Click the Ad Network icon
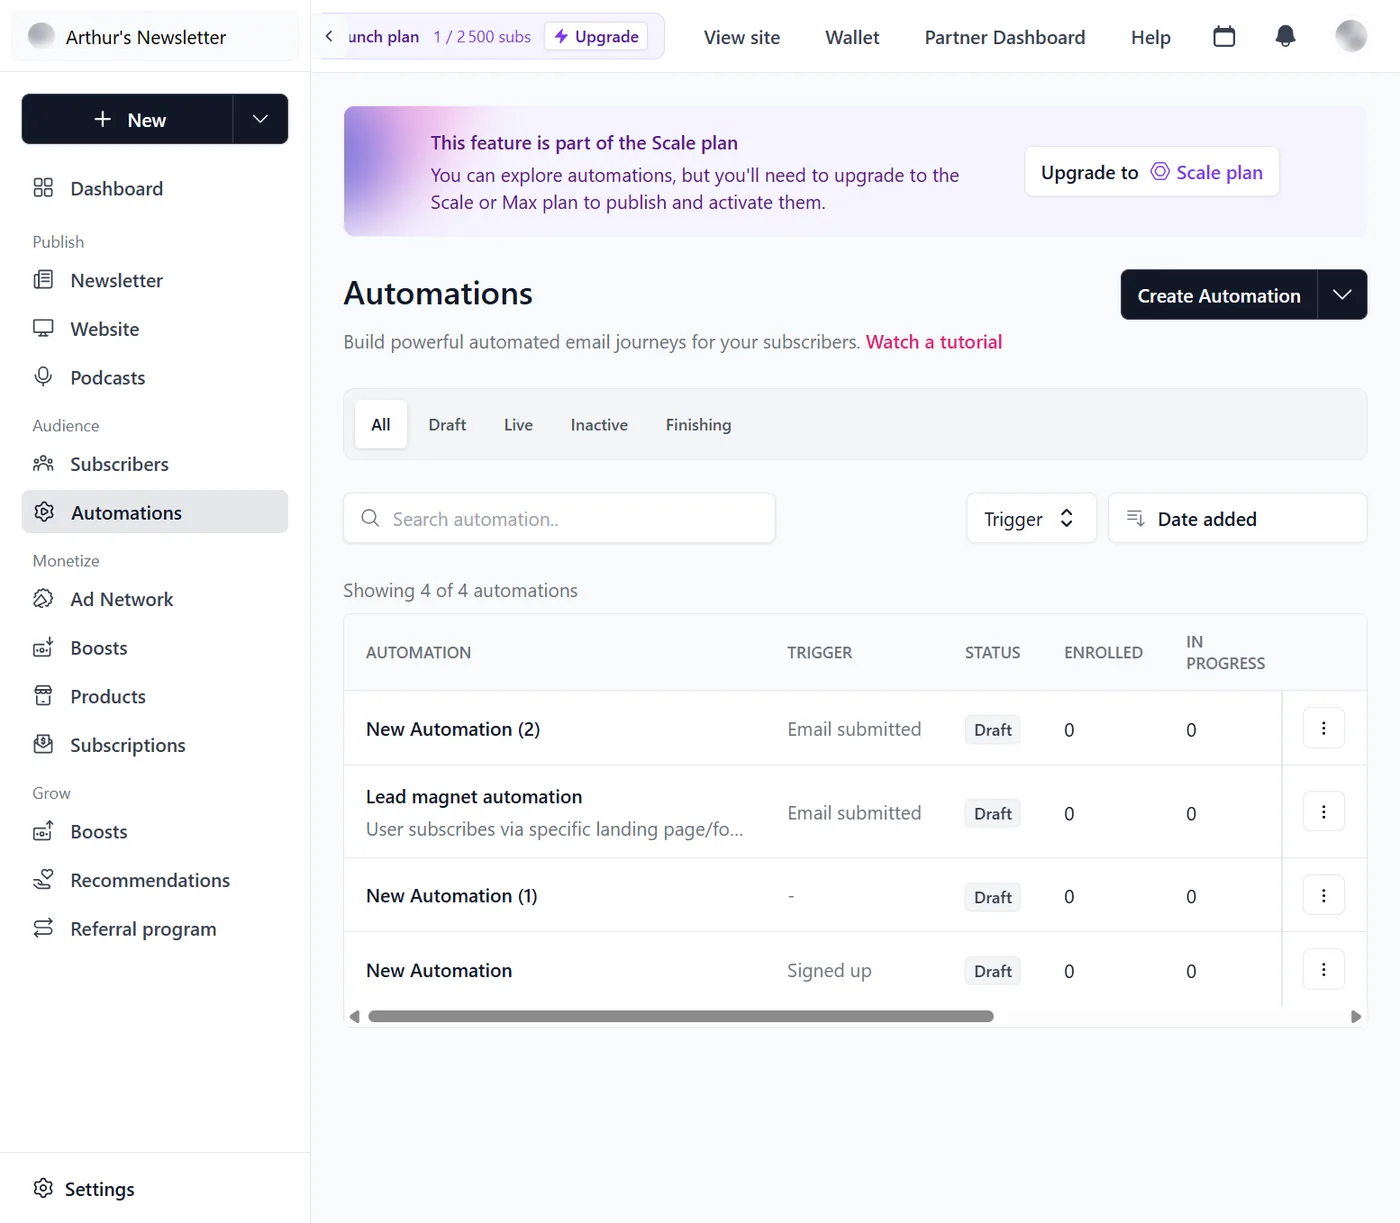The width and height of the screenshot is (1400, 1223). click(x=43, y=599)
